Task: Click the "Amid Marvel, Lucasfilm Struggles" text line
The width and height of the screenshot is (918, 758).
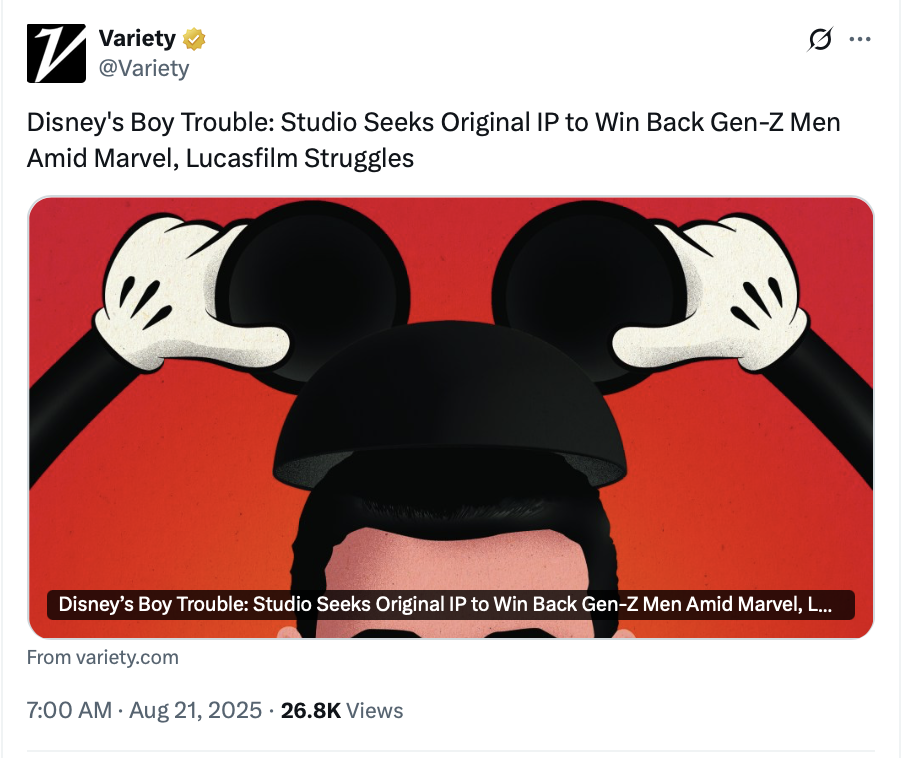Action: pos(220,158)
